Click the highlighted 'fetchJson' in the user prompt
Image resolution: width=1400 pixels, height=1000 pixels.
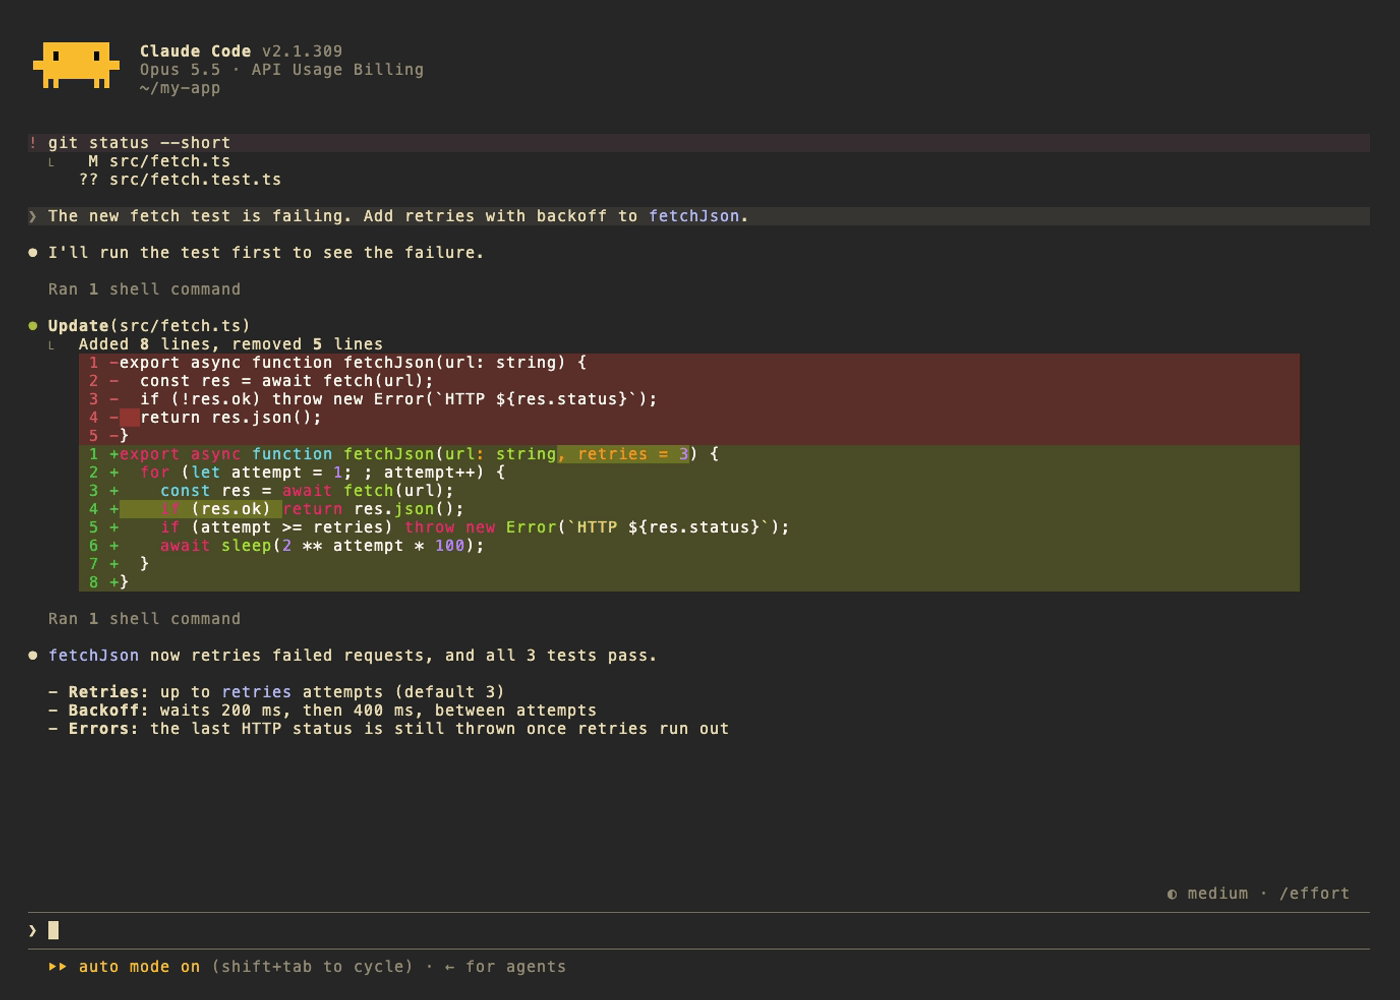tap(694, 216)
